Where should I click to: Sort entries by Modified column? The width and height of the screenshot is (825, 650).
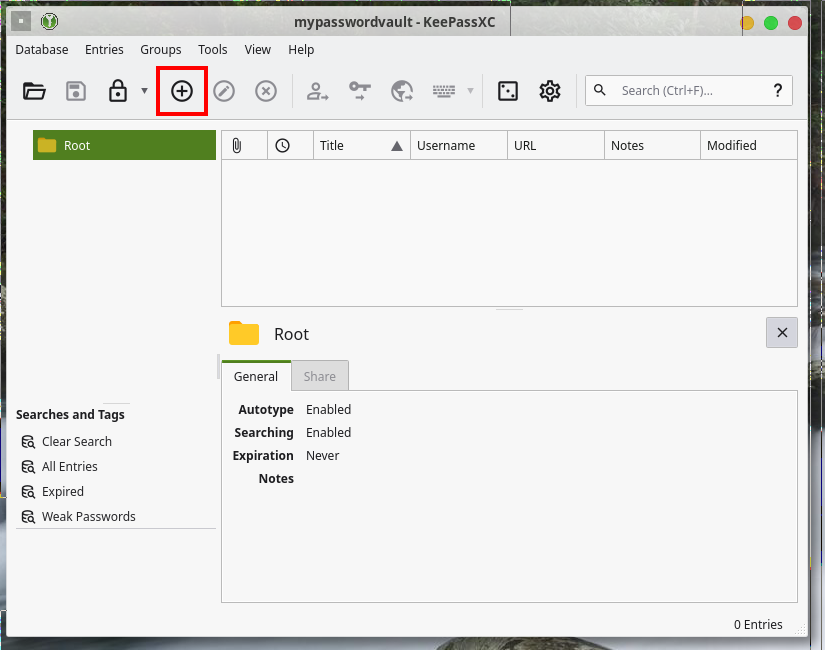[x=749, y=145]
